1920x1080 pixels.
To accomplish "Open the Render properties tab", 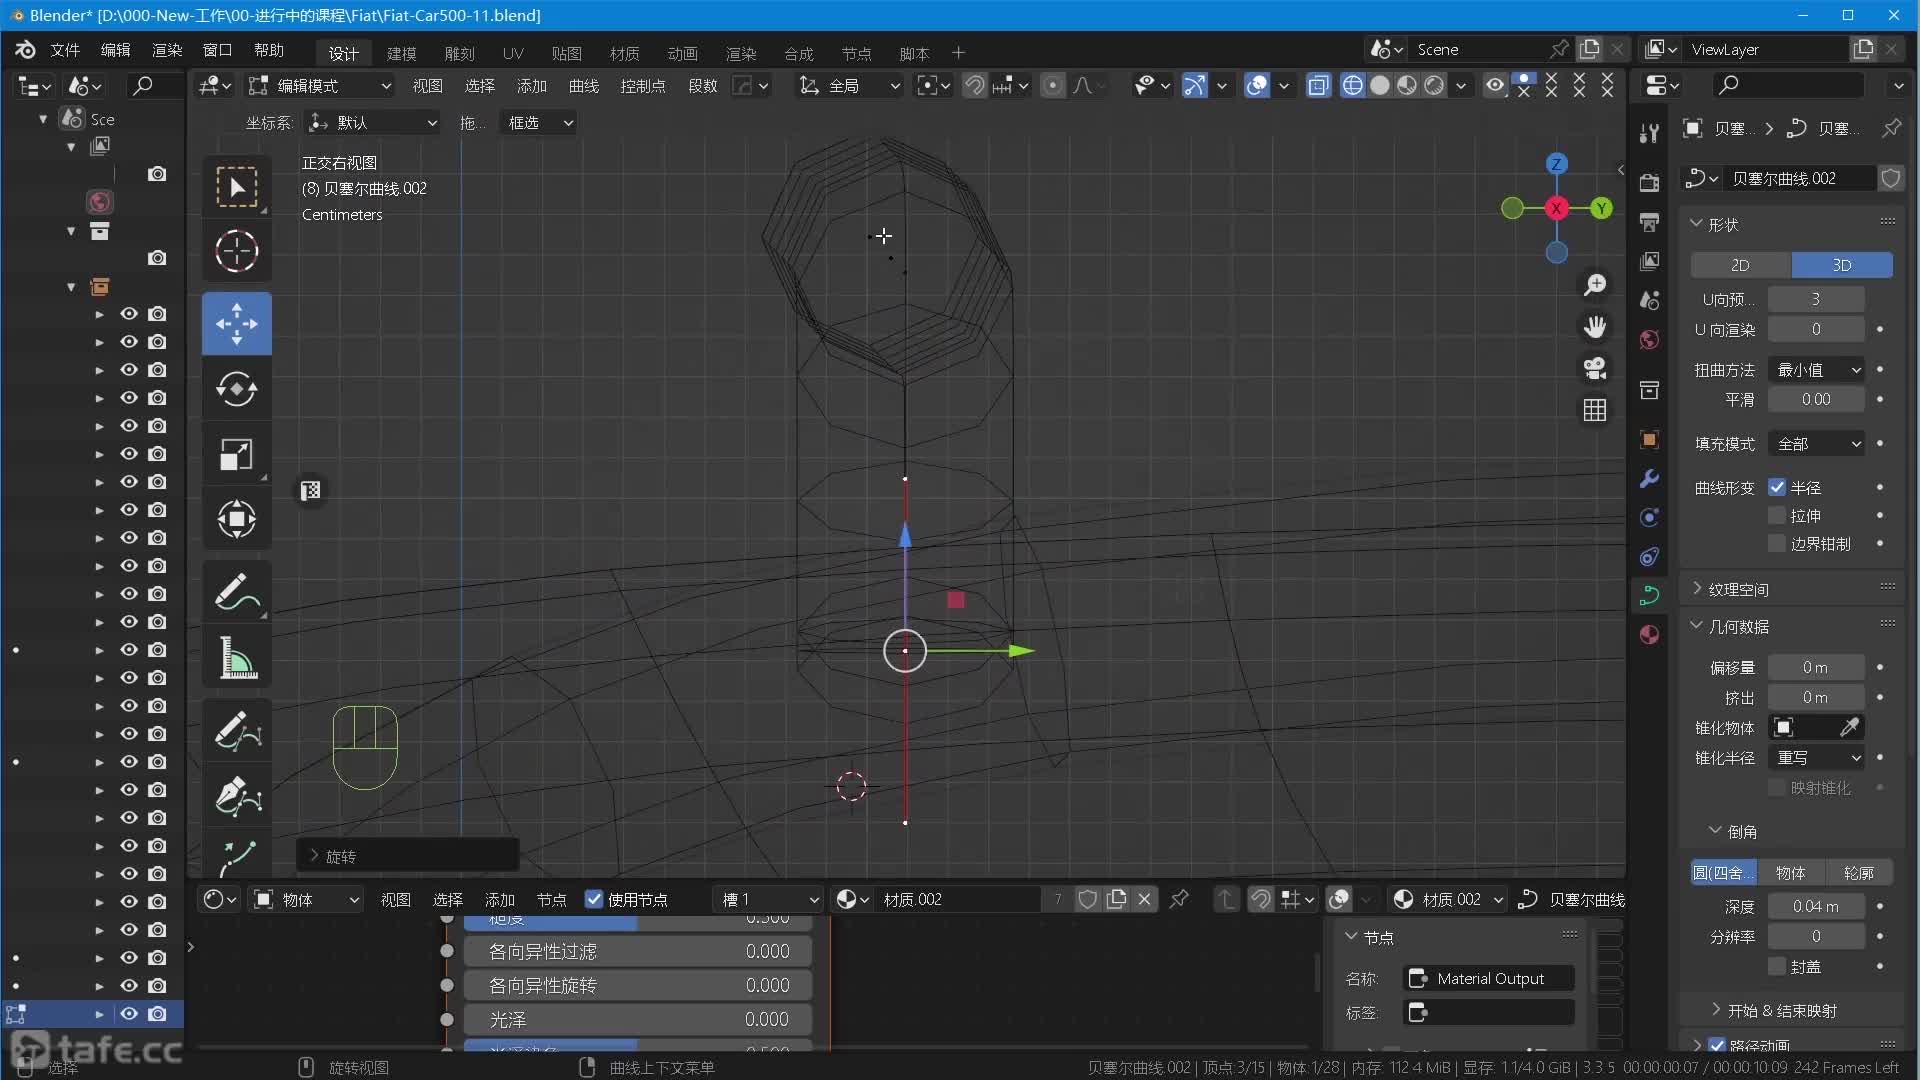I will tap(1650, 182).
